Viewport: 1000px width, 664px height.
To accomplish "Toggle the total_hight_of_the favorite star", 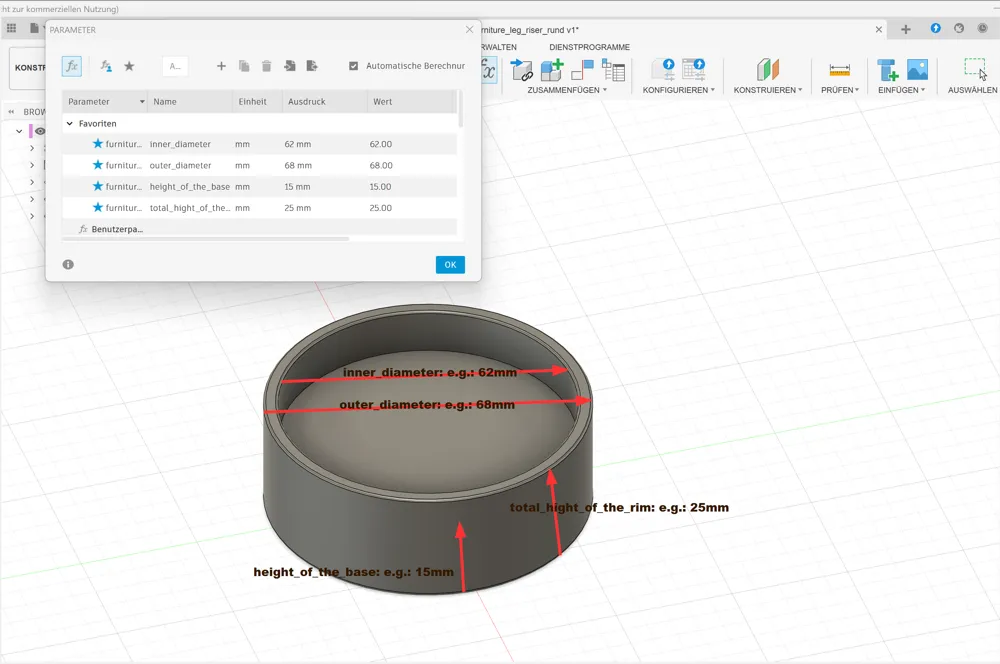I will tap(98, 207).
